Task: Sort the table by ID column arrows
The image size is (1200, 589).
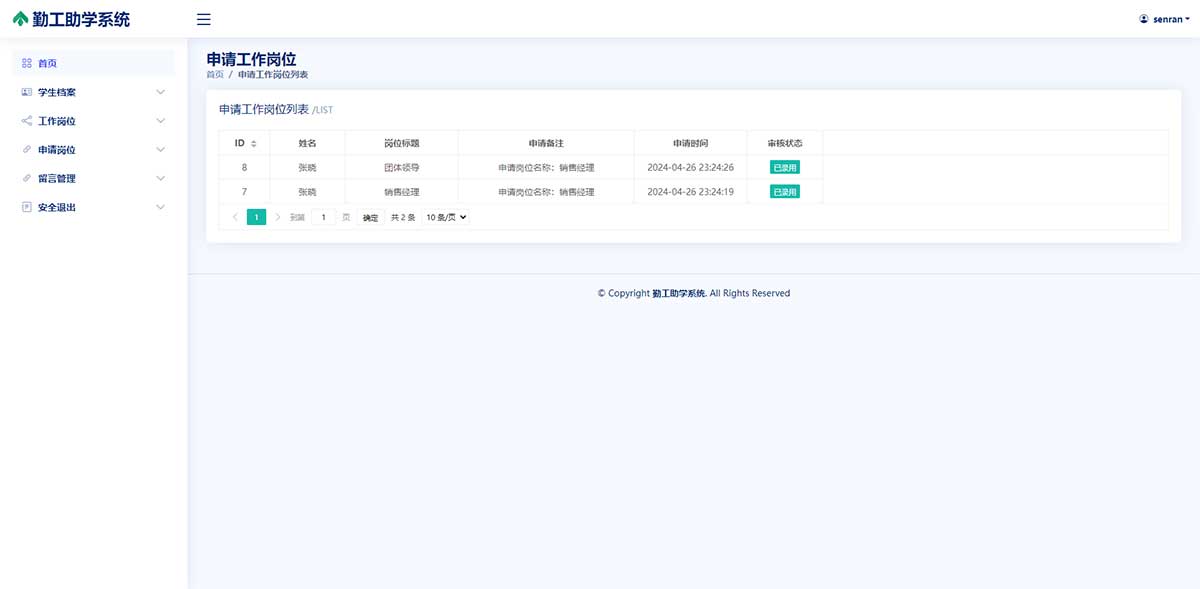Action: click(x=254, y=144)
